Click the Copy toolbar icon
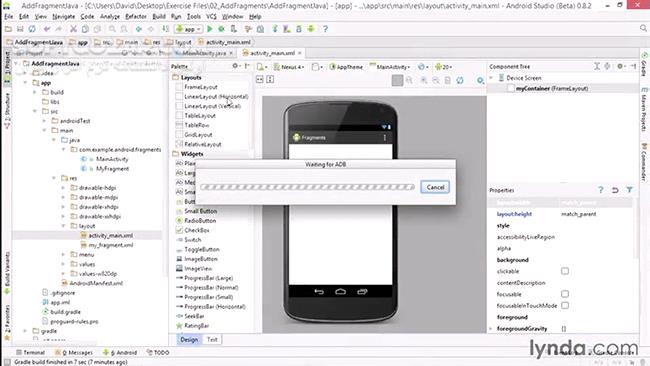The height and width of the screenshot is (366, 650). tap(85, 29)
